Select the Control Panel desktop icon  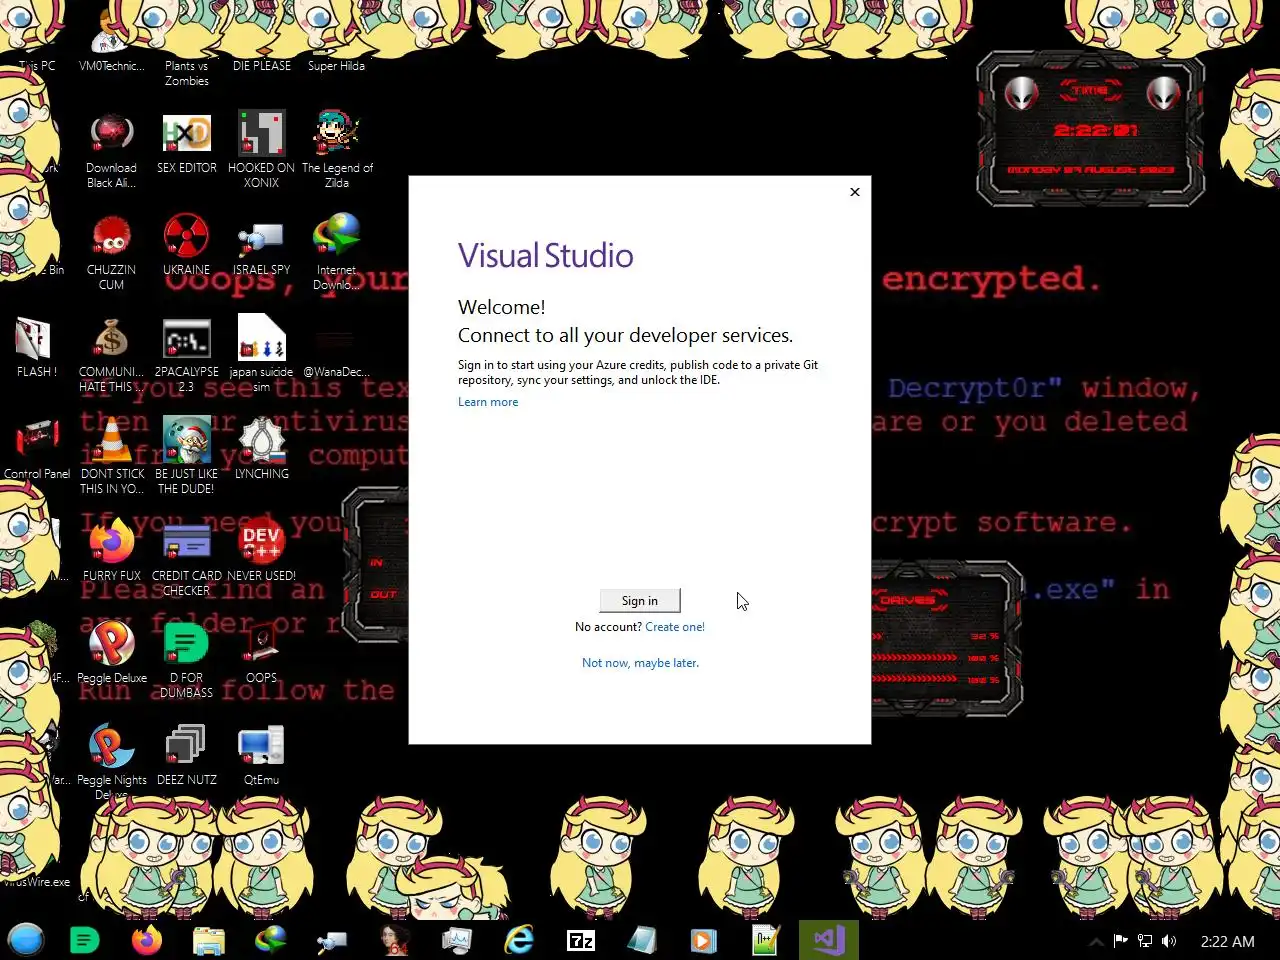[37, 449]
